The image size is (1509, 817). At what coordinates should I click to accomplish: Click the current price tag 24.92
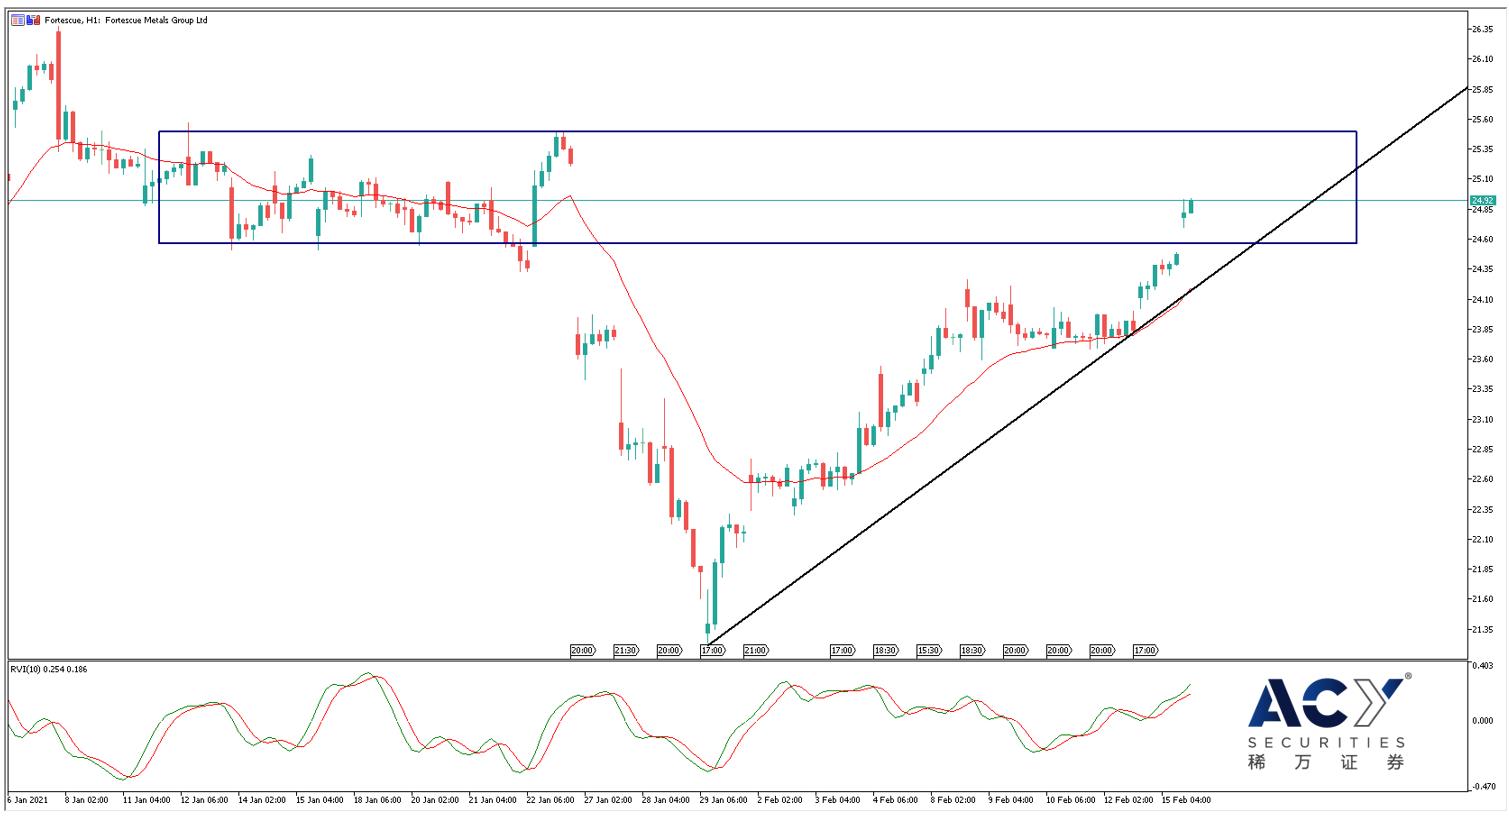tap(1482, 201)
